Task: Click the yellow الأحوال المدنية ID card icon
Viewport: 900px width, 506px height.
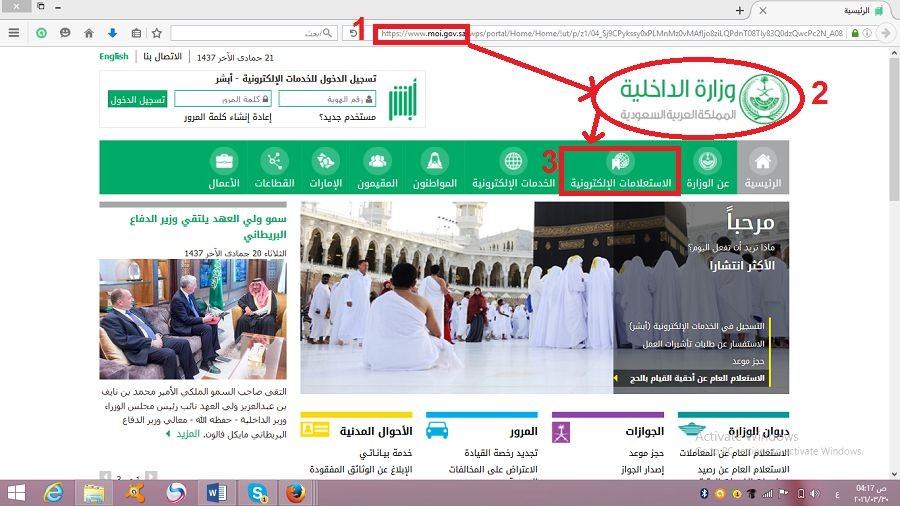Action: (x=315, y=430)
